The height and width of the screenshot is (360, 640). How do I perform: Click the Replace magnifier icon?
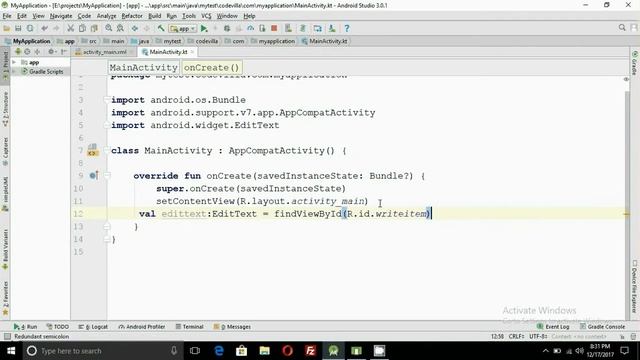[x=120, y=29]
